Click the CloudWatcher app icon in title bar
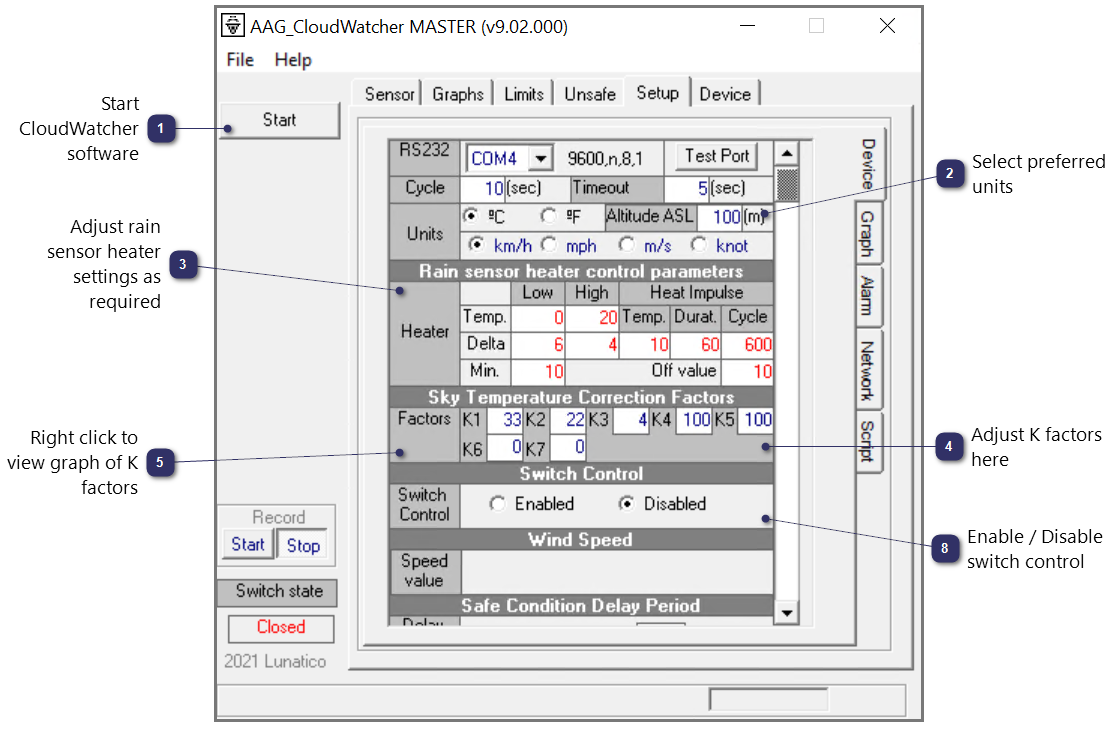Image resolution: width=1113 pixels, height=729 pixels. pos(232,26)
